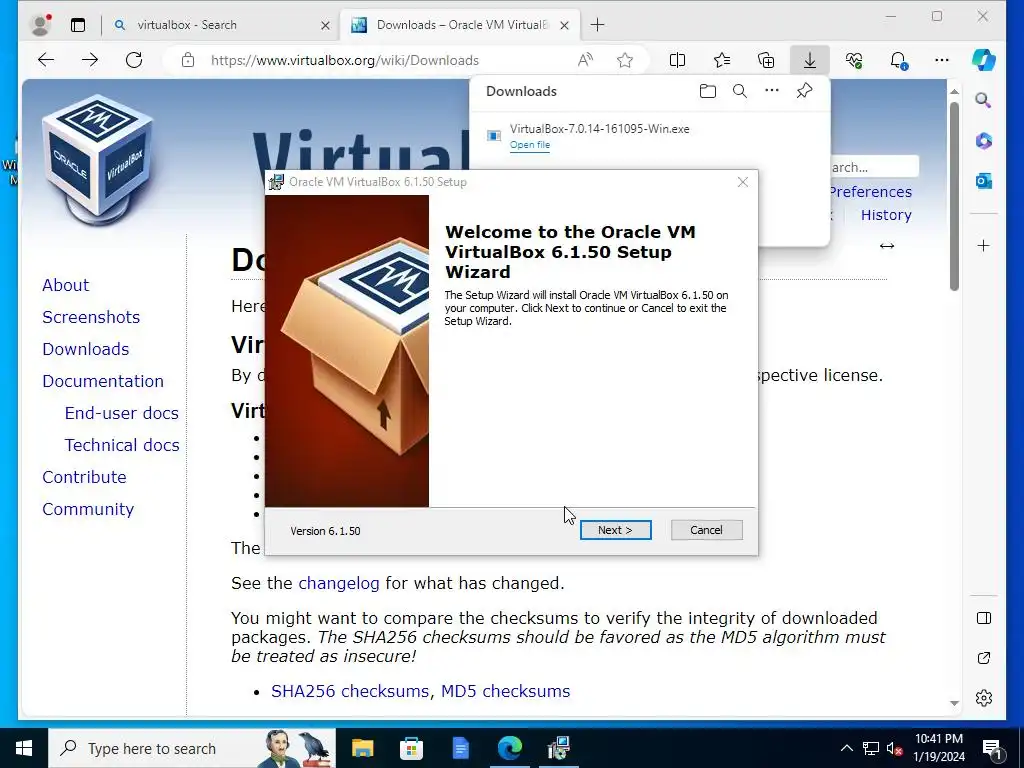
Task: Open Collections icon
Action: pyautogui.click(x=765, y=60)
